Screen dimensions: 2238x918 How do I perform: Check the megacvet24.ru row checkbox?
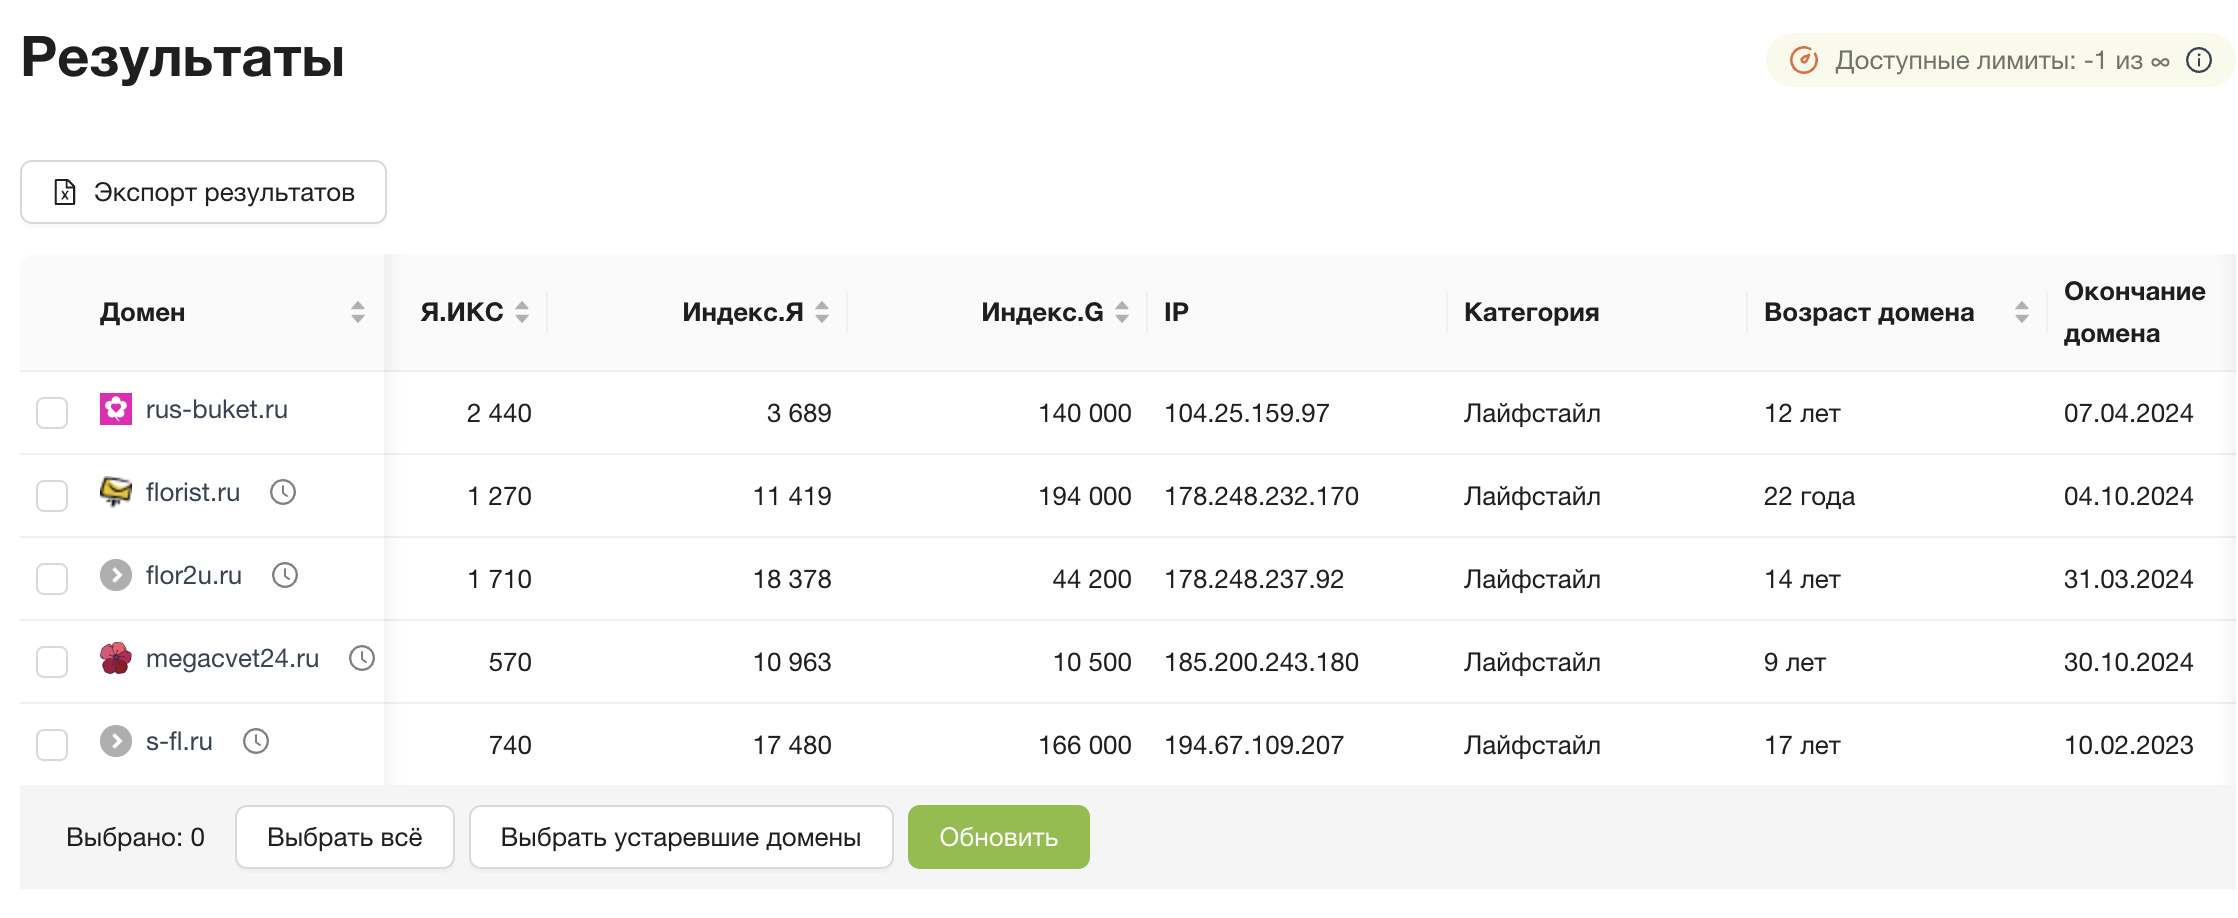pyautogui.click(x=52, y=662)
